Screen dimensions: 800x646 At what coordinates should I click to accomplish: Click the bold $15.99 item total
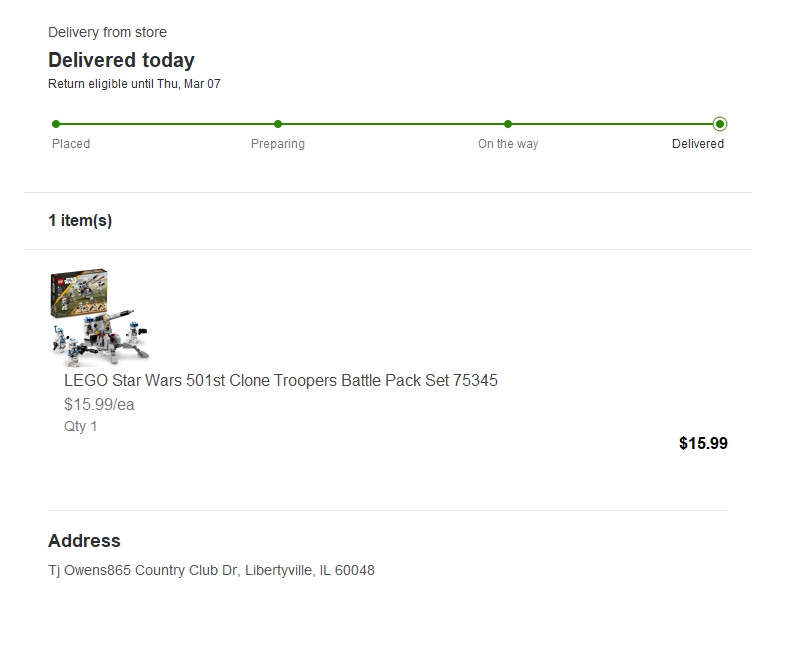click(703, 443)
